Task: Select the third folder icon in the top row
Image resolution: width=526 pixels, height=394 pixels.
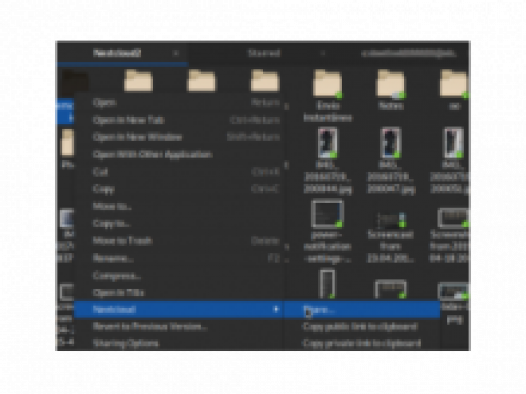Action: pyautogui.click(x=265, y=81)
